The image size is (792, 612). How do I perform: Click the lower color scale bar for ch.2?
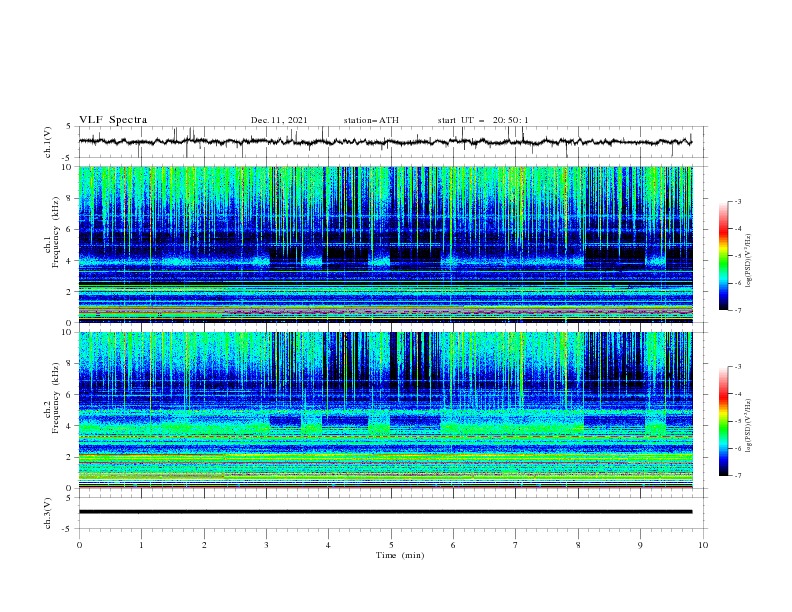click(x=723, y=421)
